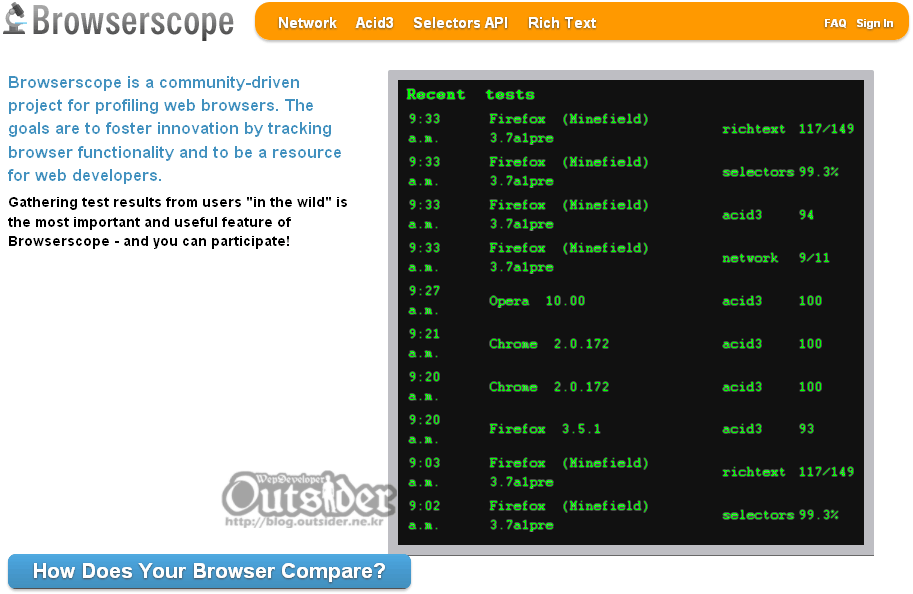This screenshot has height=594, width=913.
Task: Select the network 9/11 result row
Action: [x=776, y=258]
